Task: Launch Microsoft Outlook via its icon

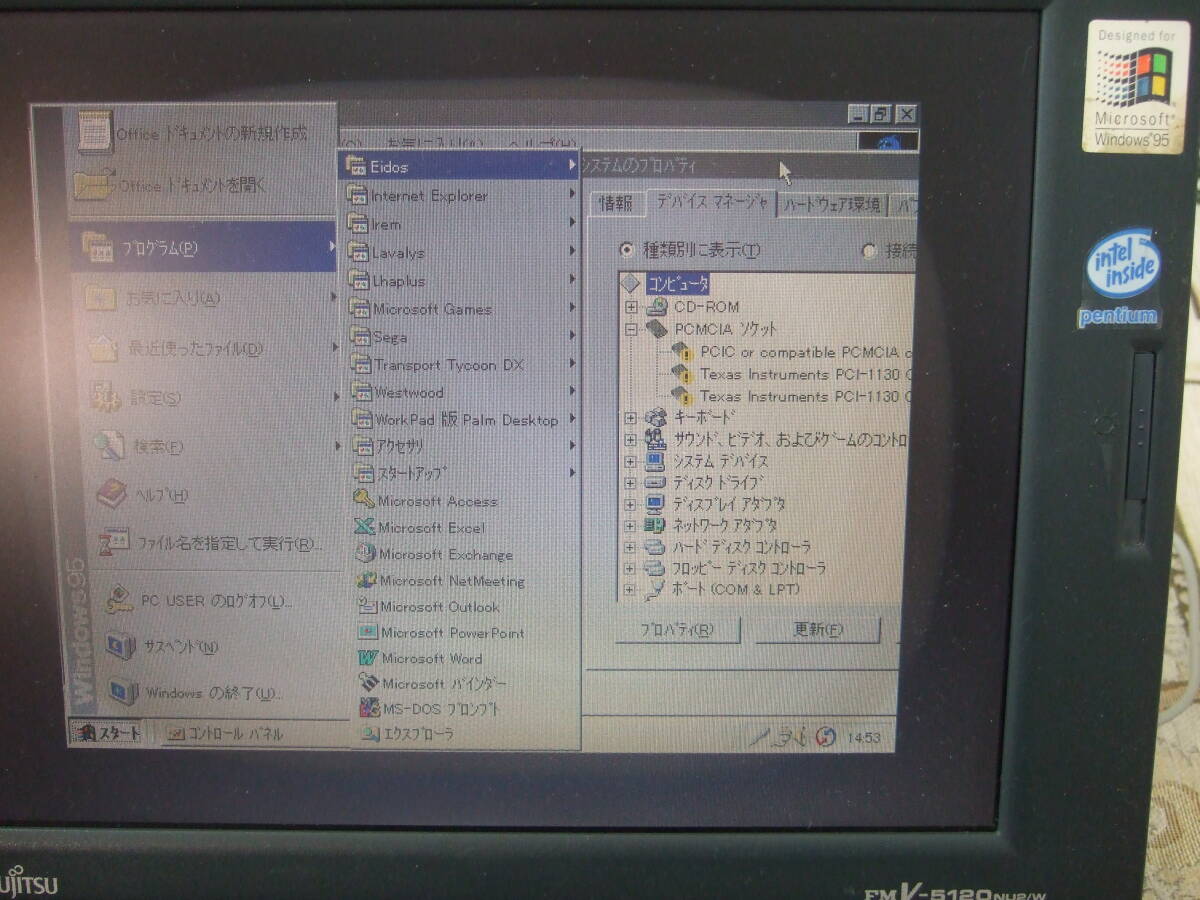Action: coord(367,606)
